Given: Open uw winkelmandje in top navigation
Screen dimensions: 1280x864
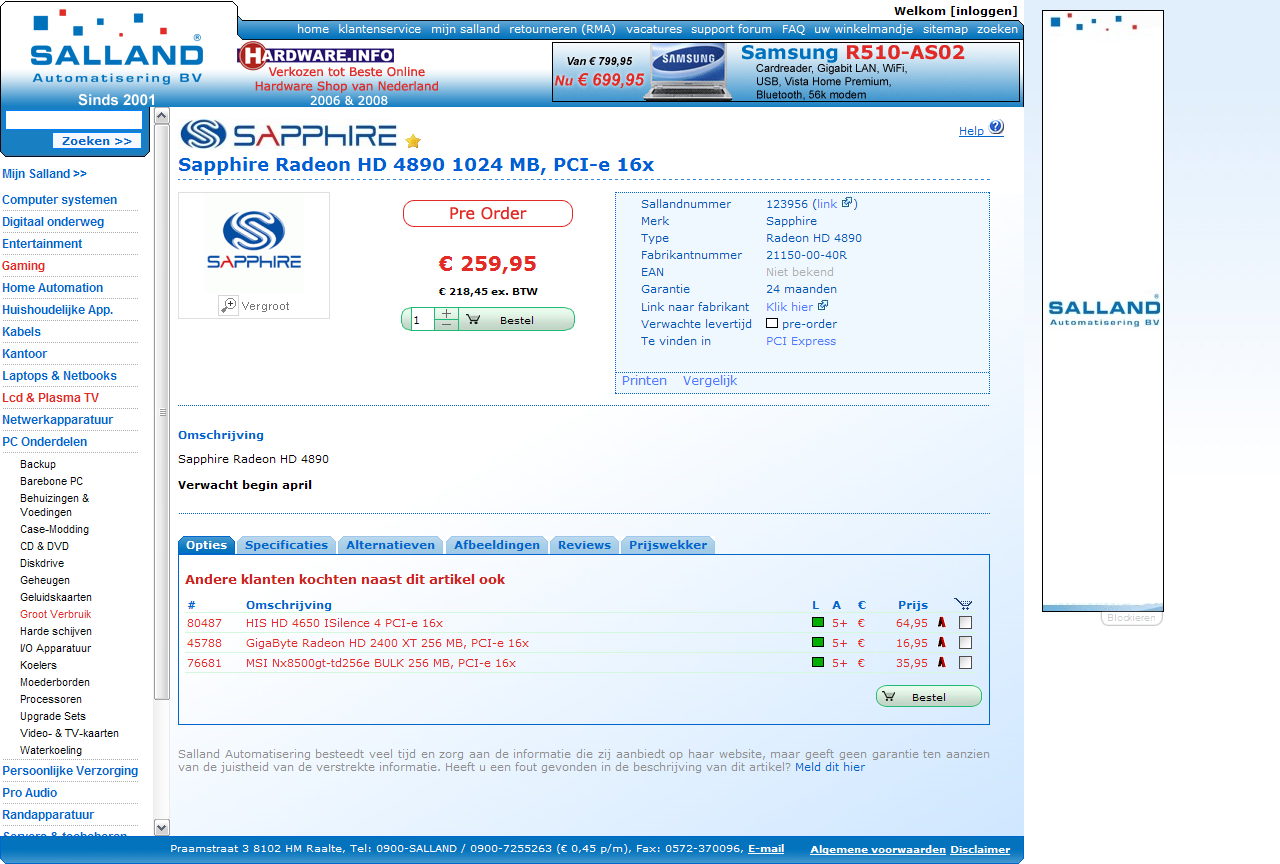Looking at the screenshot, I should pos(863,29).
